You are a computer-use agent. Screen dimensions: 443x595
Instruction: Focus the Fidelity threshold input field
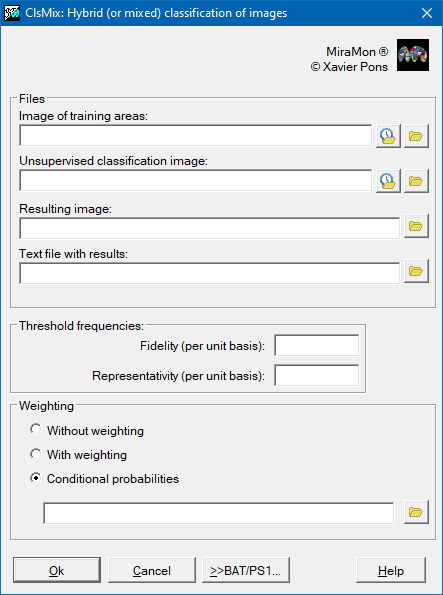coord(317,345)
